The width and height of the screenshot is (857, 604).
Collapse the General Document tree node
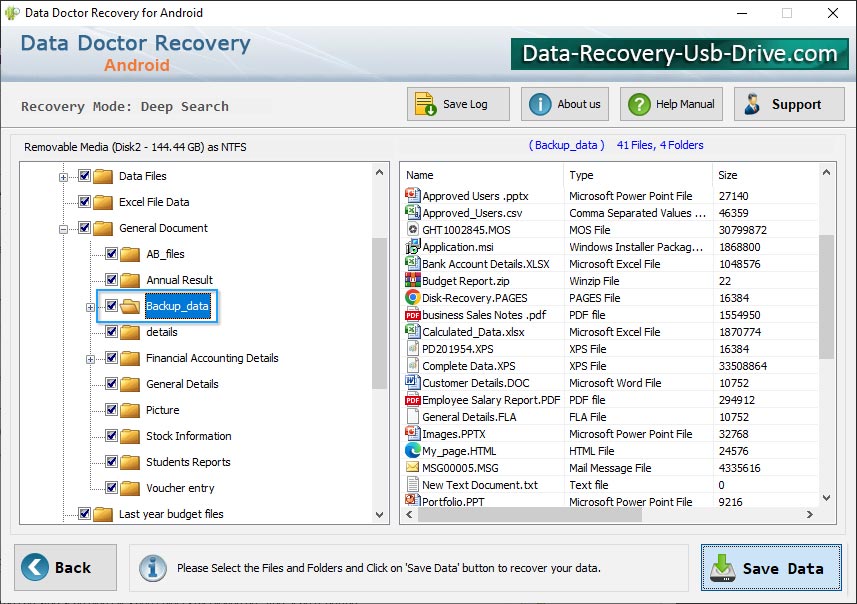(x=63, y=229)
